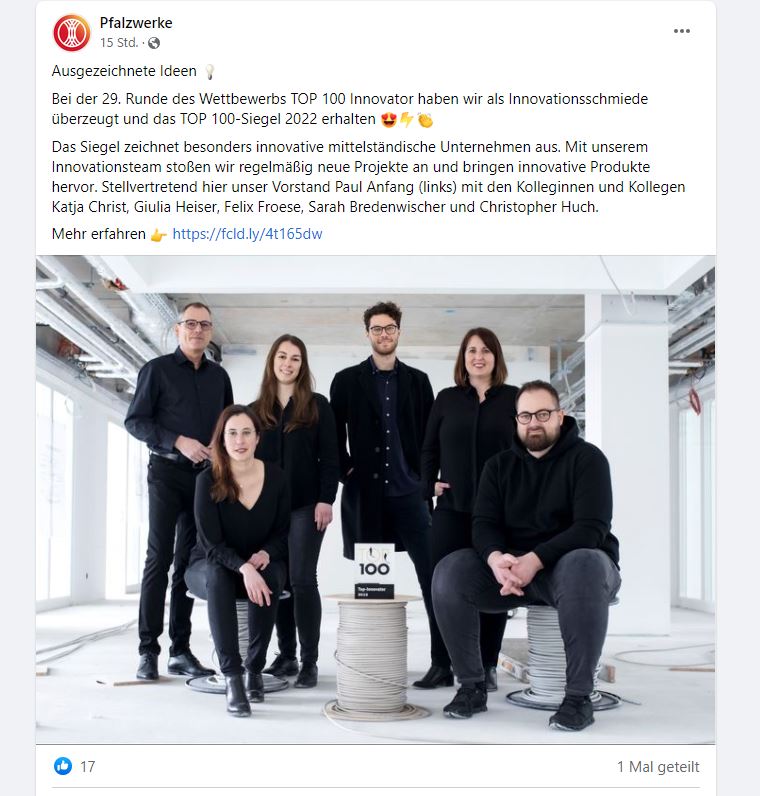760x796 pixels.
Task: Click the globe public-audience icon
Action: [x=154, y=43]
